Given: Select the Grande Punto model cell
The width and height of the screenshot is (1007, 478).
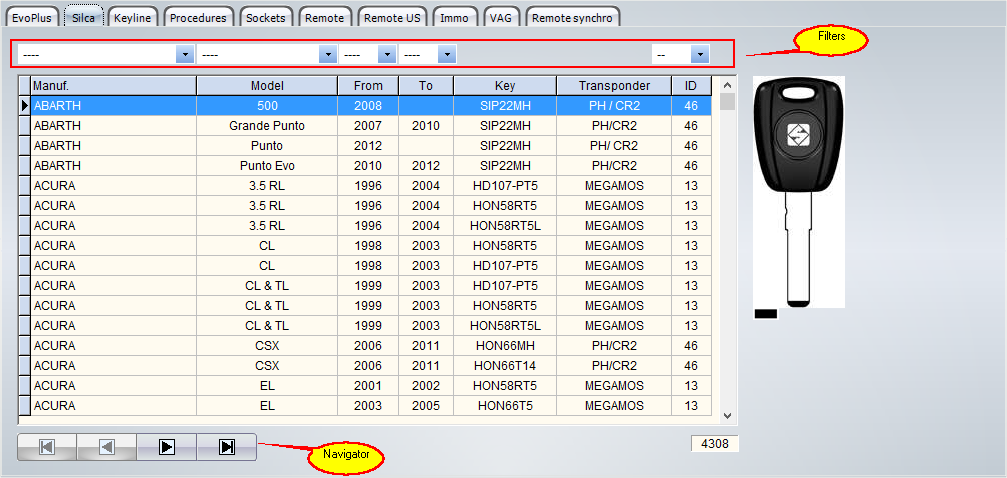Looking at the screenshot, I should click(x=267, y=126).
